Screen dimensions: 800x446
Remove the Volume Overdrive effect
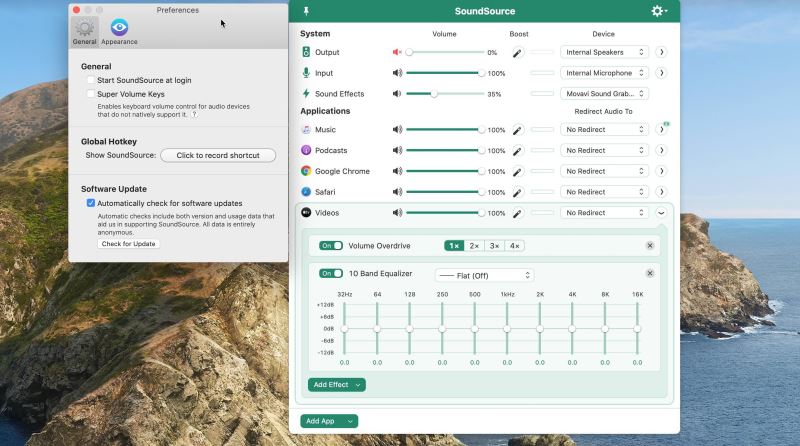650,245
